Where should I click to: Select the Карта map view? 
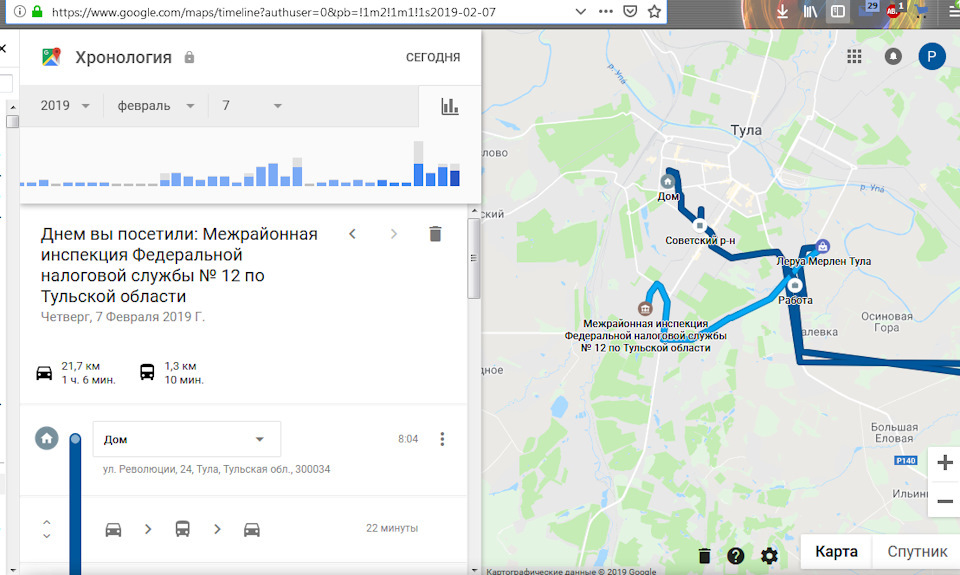point(836,552)
